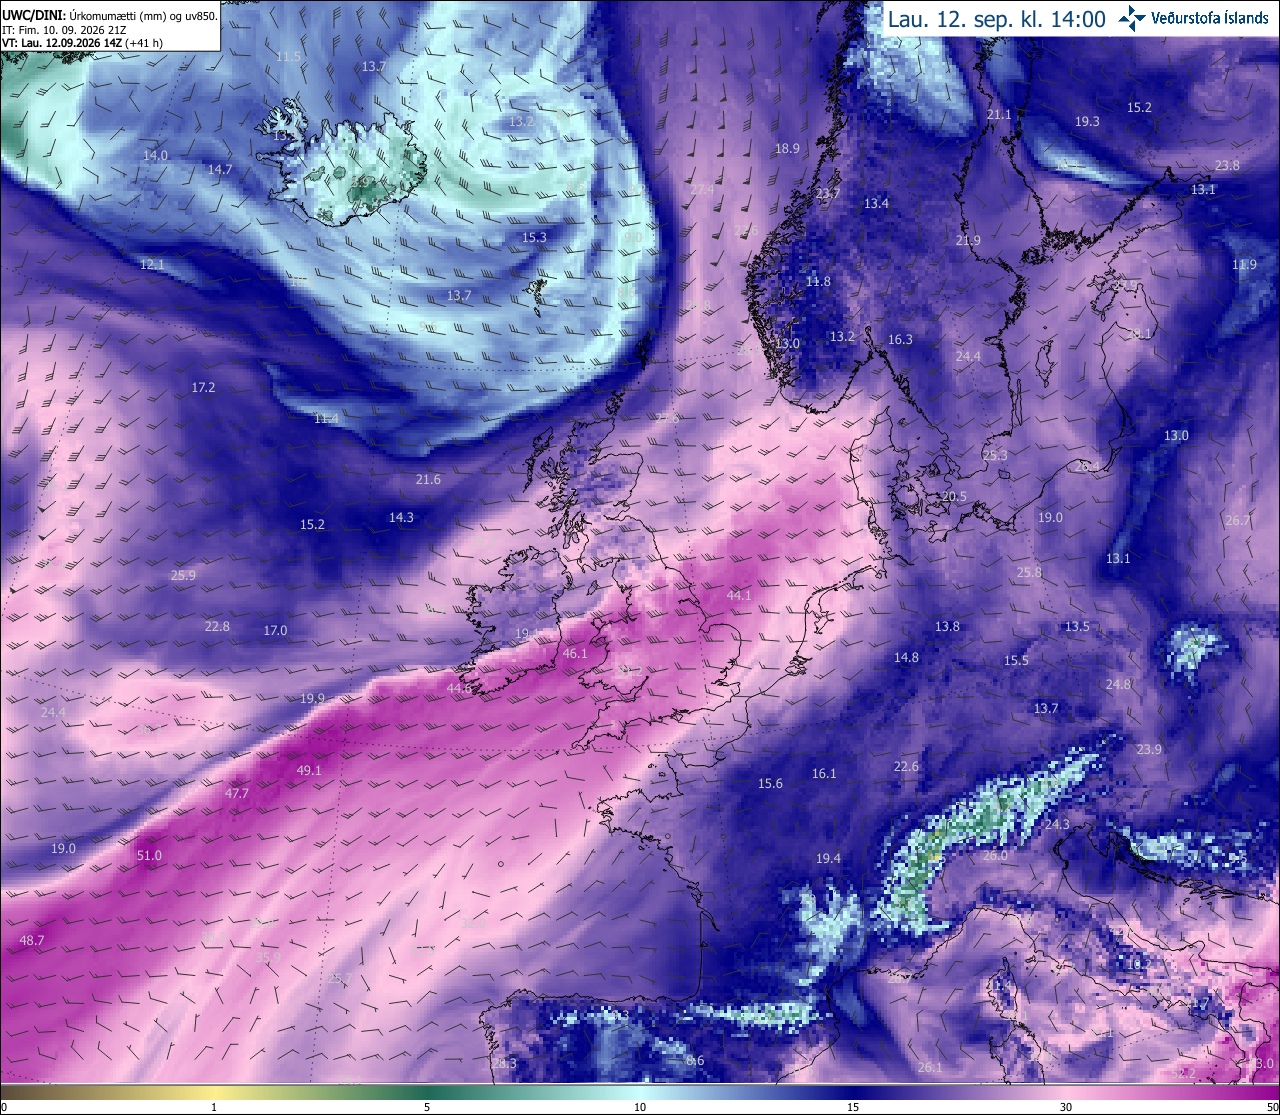The width and height of the screenshot is (1280, 1115).
Task: Click the 23.8 value near top right
Action: [x=1227, y=166]
